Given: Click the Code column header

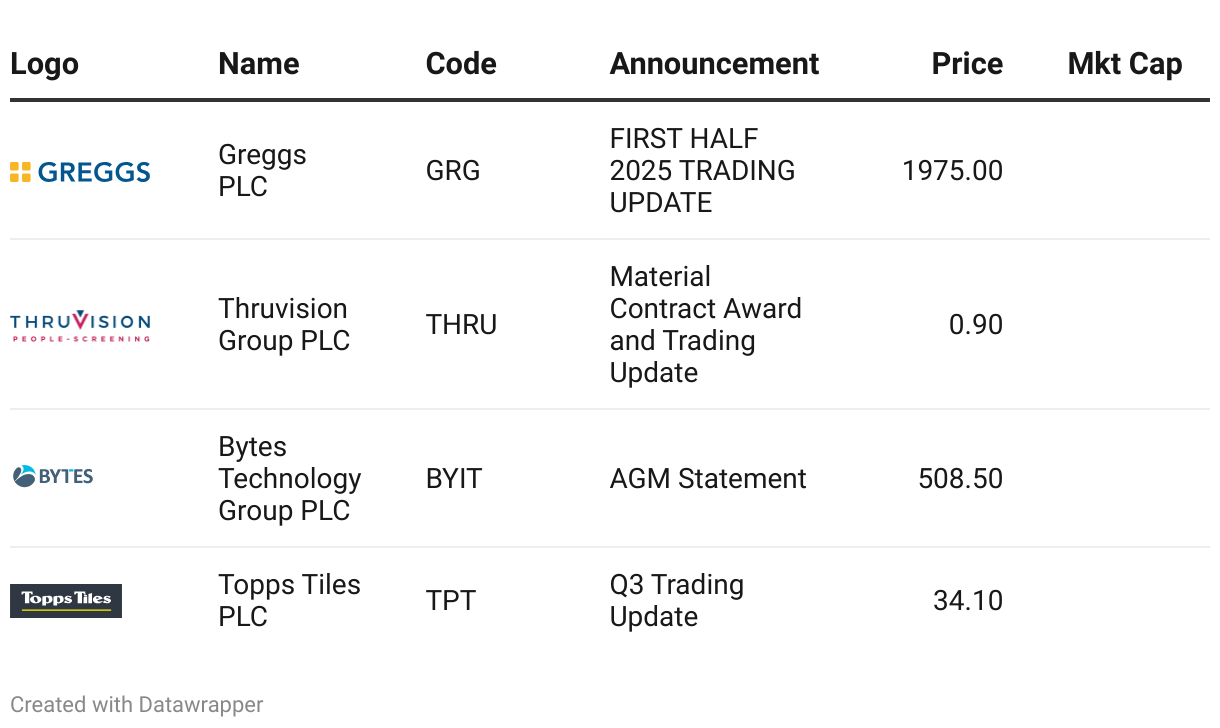Looking at the screenshot, I should 460,64.
